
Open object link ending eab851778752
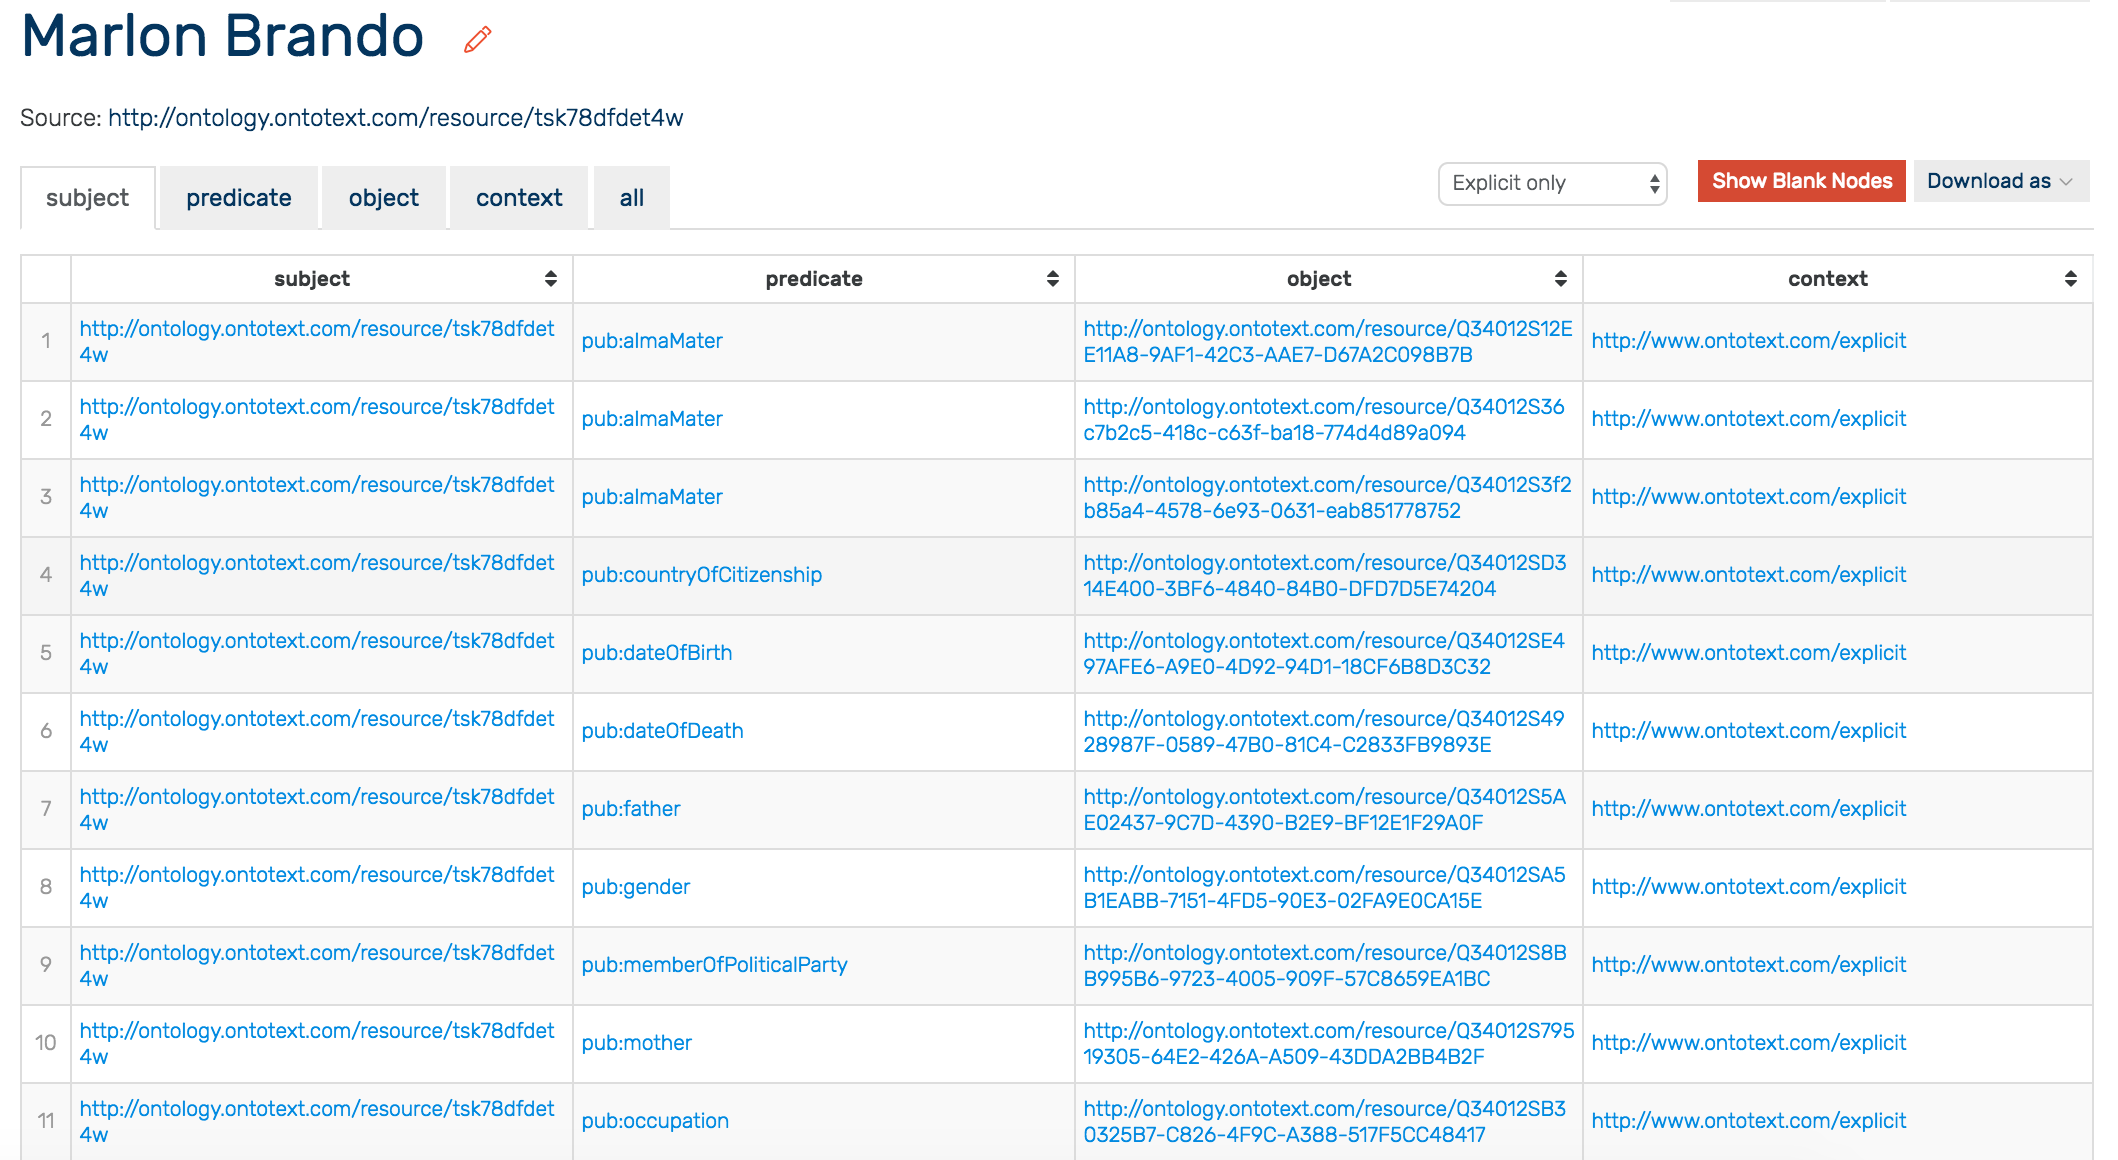pos(1328,498)
